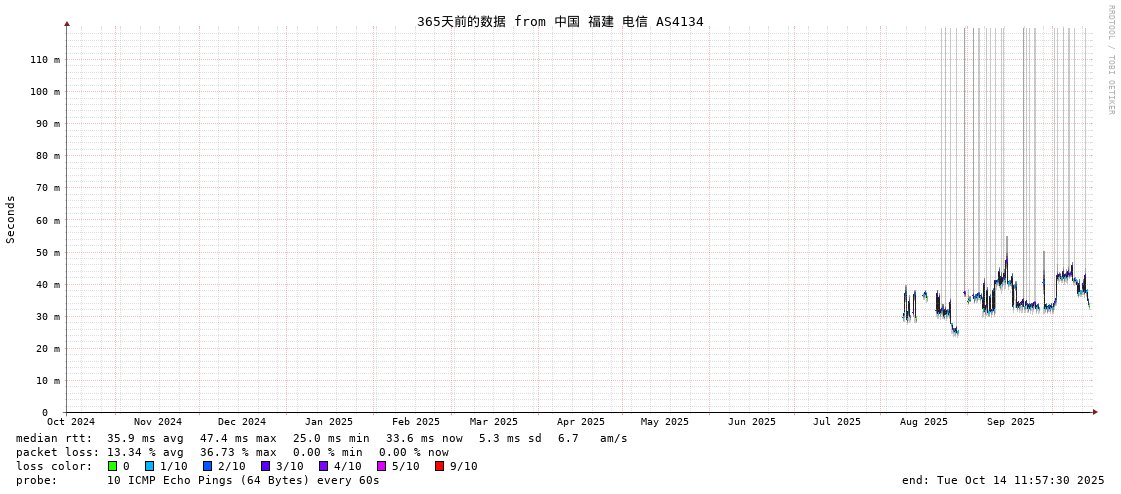Click the median rtt statistics line
The image size is (1121, 494).
point(321,438)
